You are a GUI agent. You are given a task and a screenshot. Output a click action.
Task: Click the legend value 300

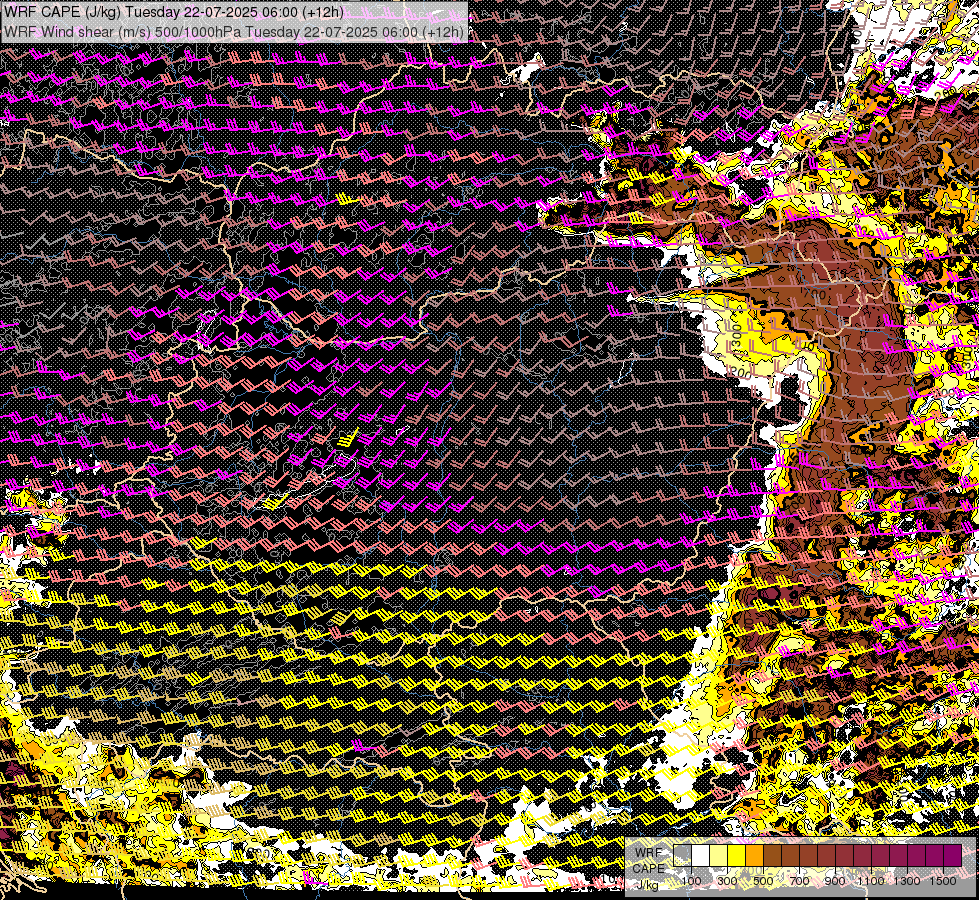[727, 881]
